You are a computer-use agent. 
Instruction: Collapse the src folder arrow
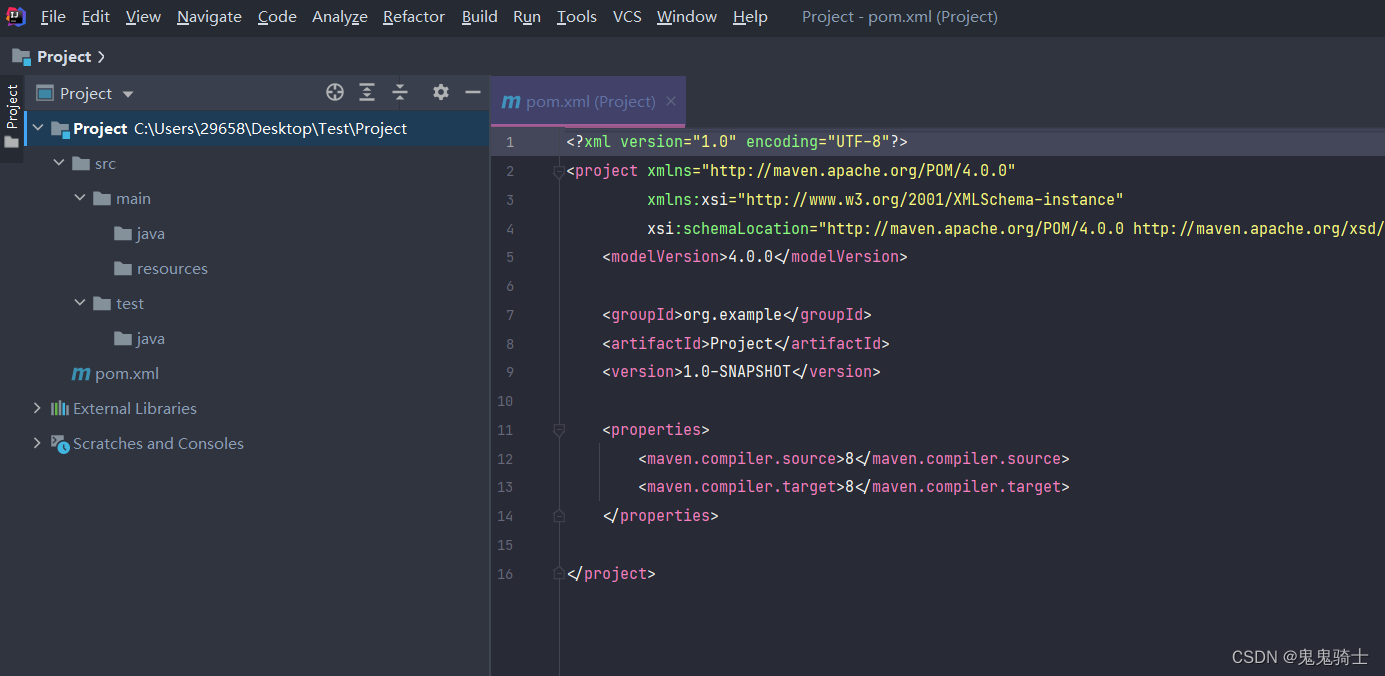click(59, 163)
